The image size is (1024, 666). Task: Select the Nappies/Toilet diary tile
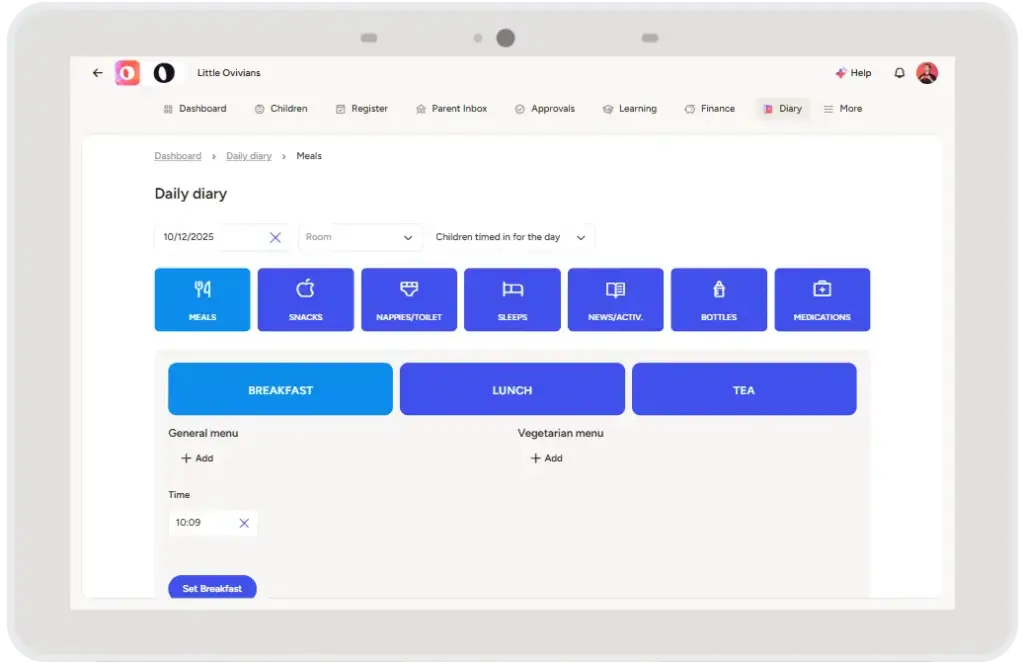tap(408, 299)
